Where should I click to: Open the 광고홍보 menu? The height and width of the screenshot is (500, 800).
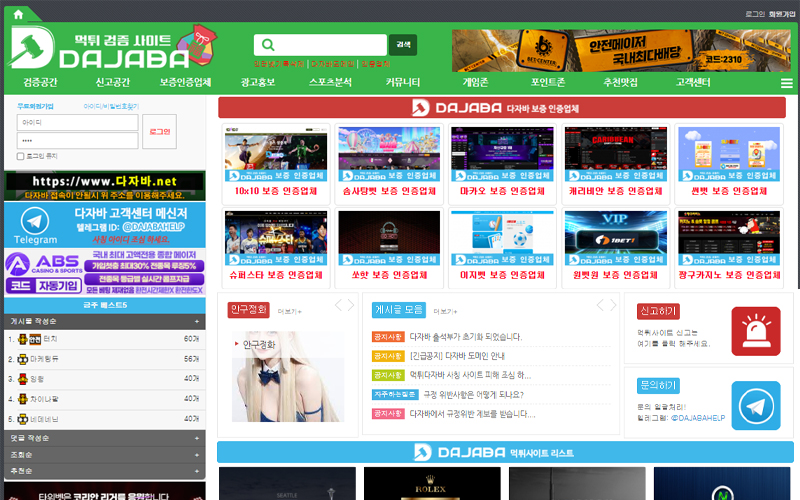tap(258, 82)
